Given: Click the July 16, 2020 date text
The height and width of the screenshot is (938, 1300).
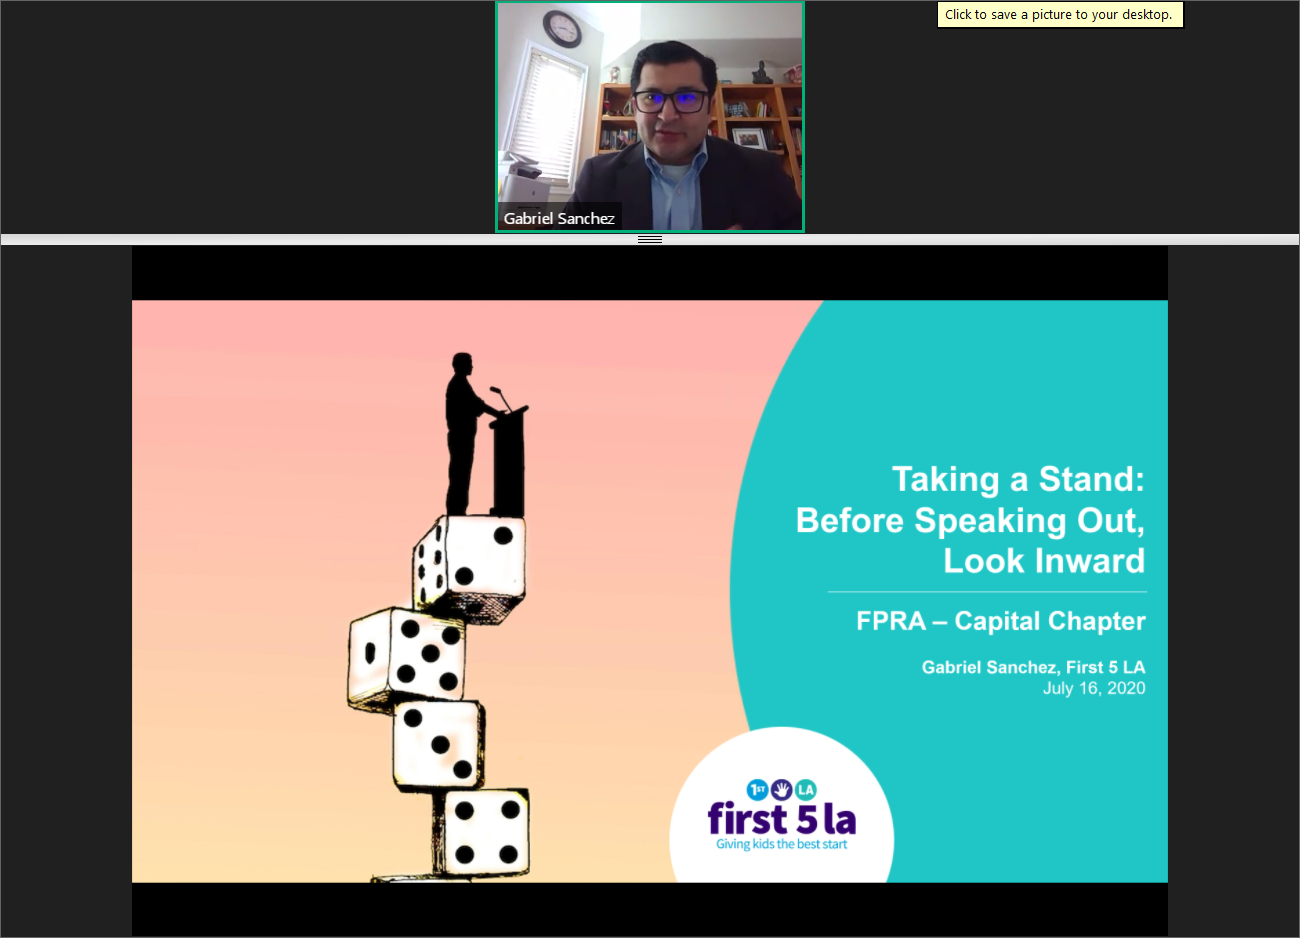Looking at the screenshot, I should pos(1093,688).
